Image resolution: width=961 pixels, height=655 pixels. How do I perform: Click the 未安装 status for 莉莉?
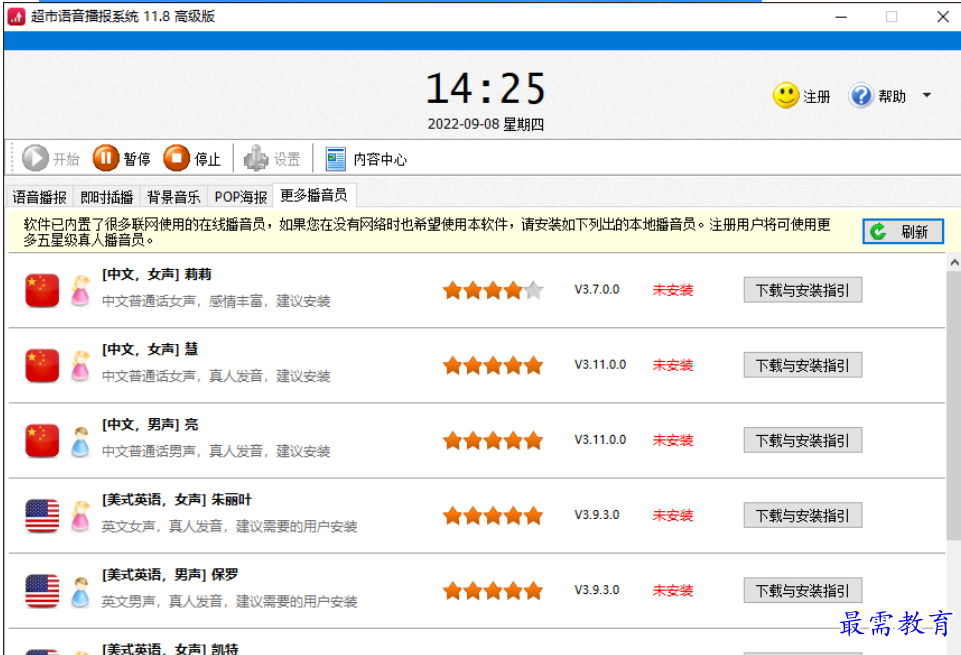[x=673, y=290]
